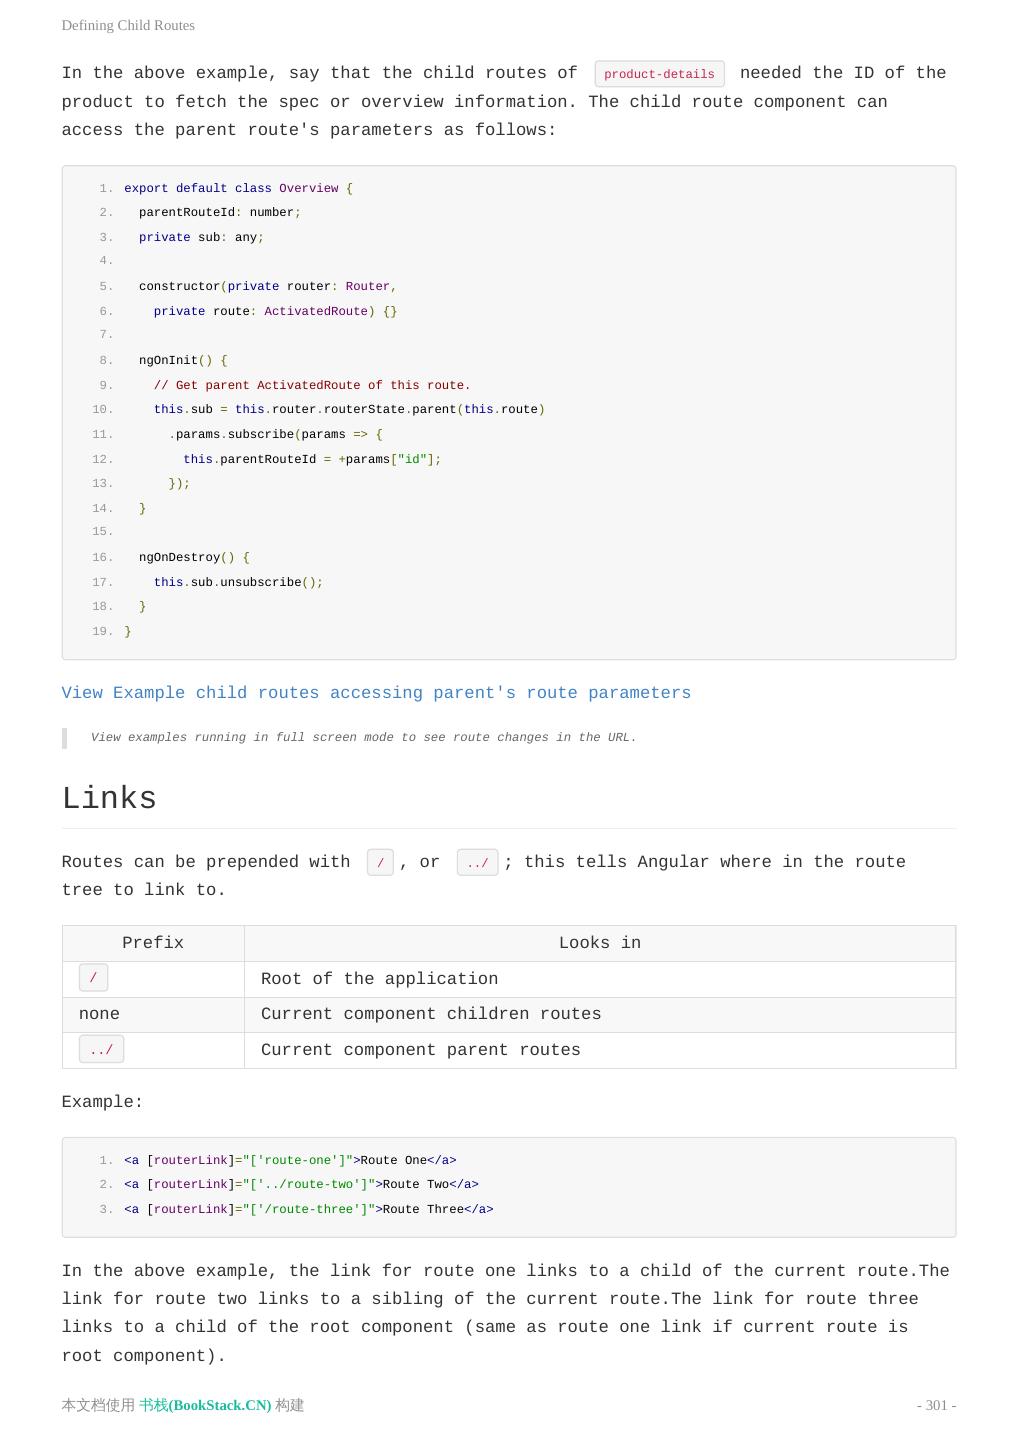Click the italic full screen mode note
1019x1440 pixels.
[x=363, y=737]
